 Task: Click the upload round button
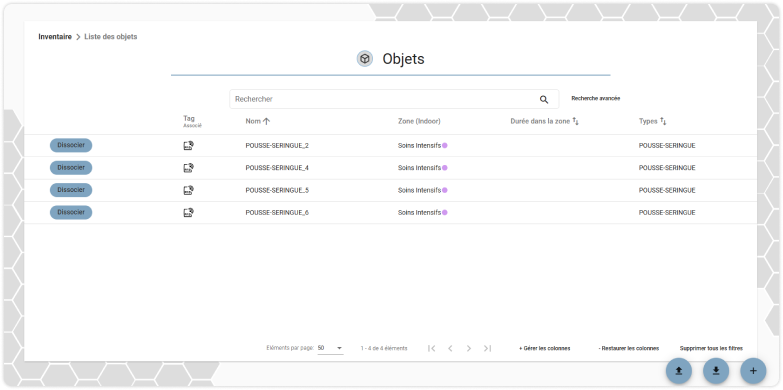679,371
